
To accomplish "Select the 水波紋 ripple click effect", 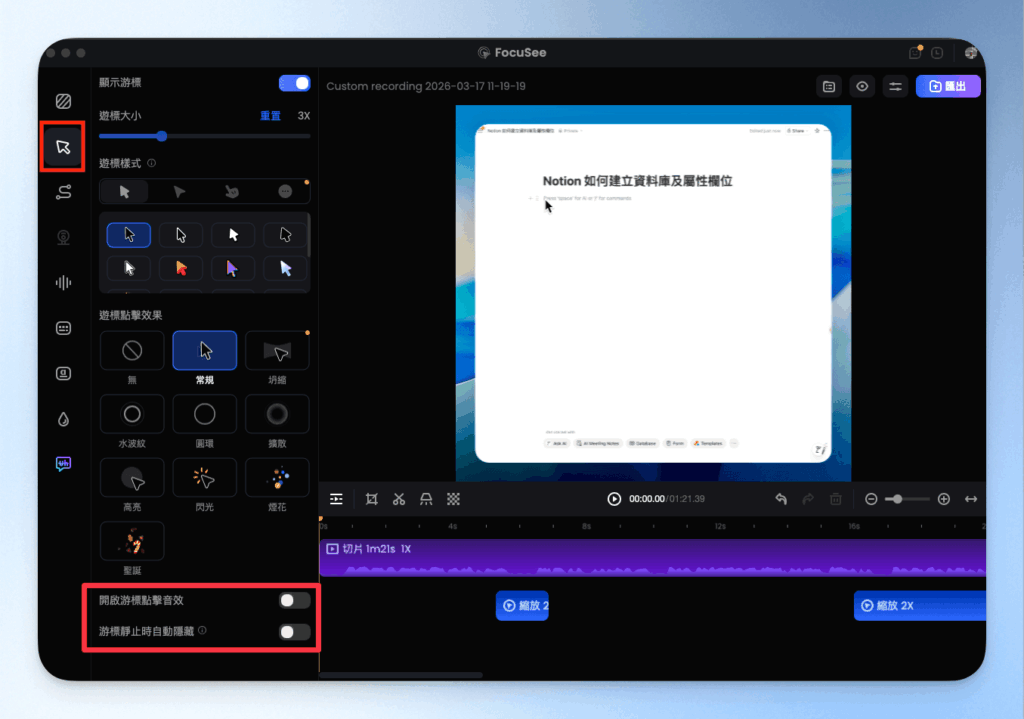I will [131, 414].
